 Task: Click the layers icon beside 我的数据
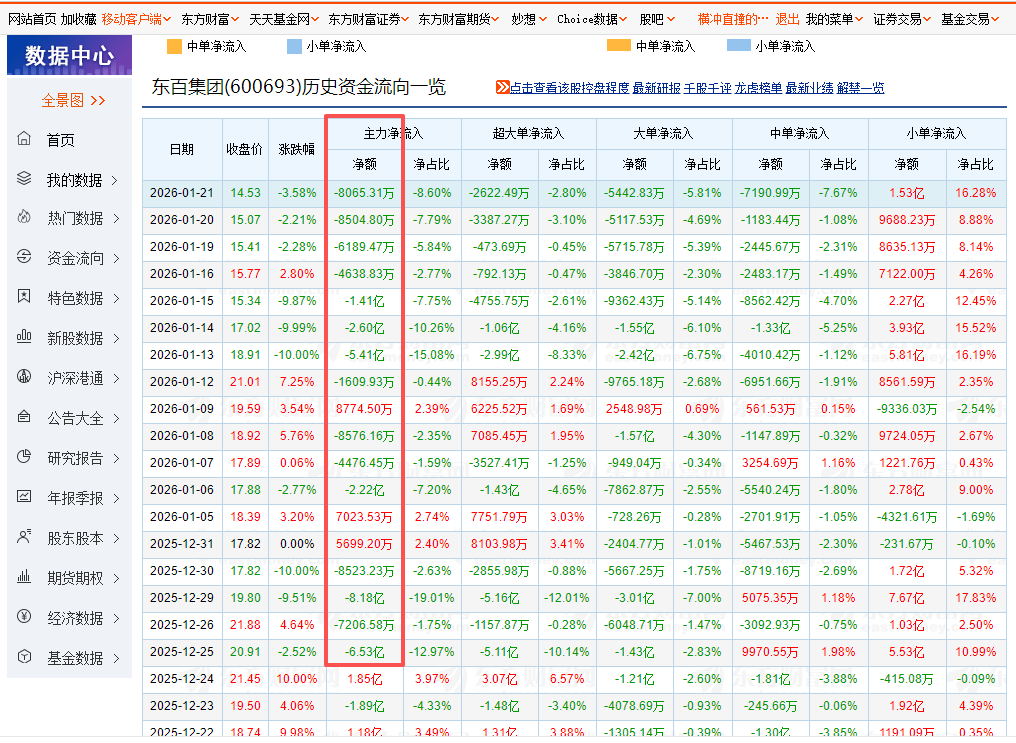click(x=24, y=178)
